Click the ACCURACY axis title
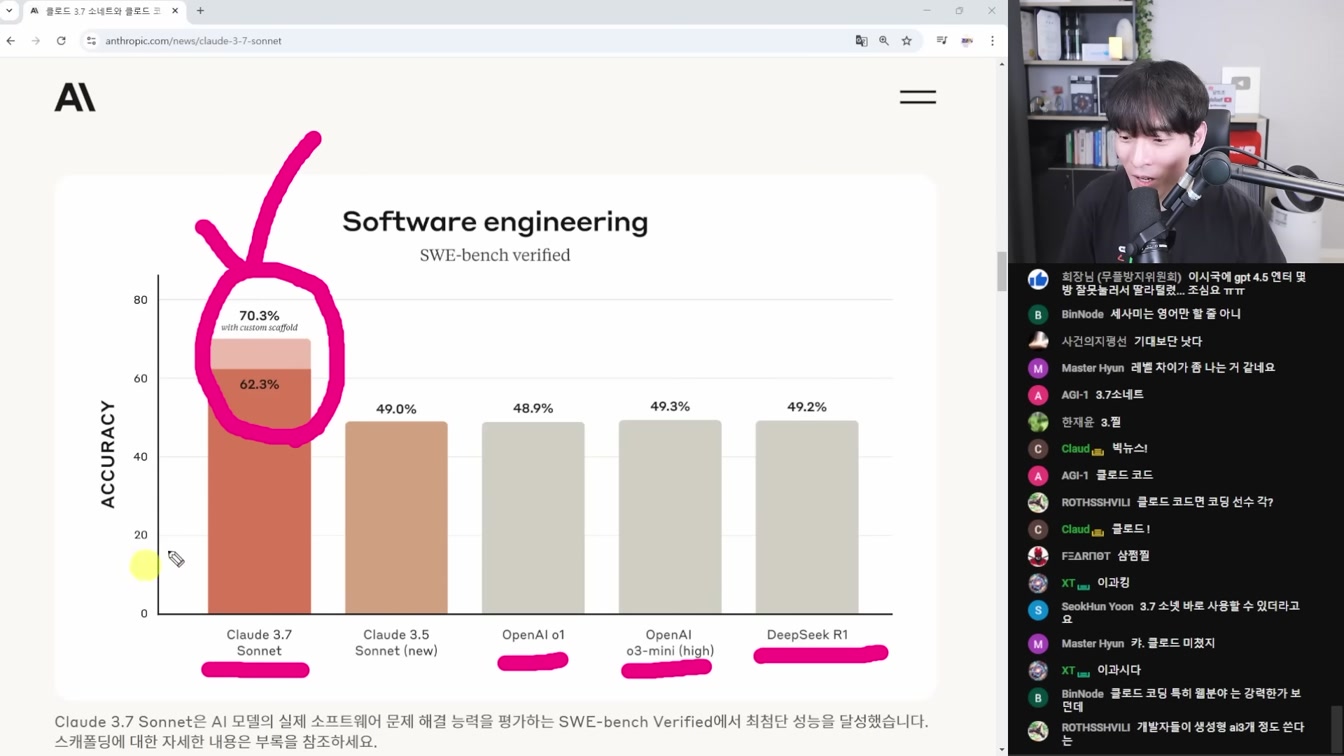The width and height of the screenshot is (1344, 756). [108, 455]
